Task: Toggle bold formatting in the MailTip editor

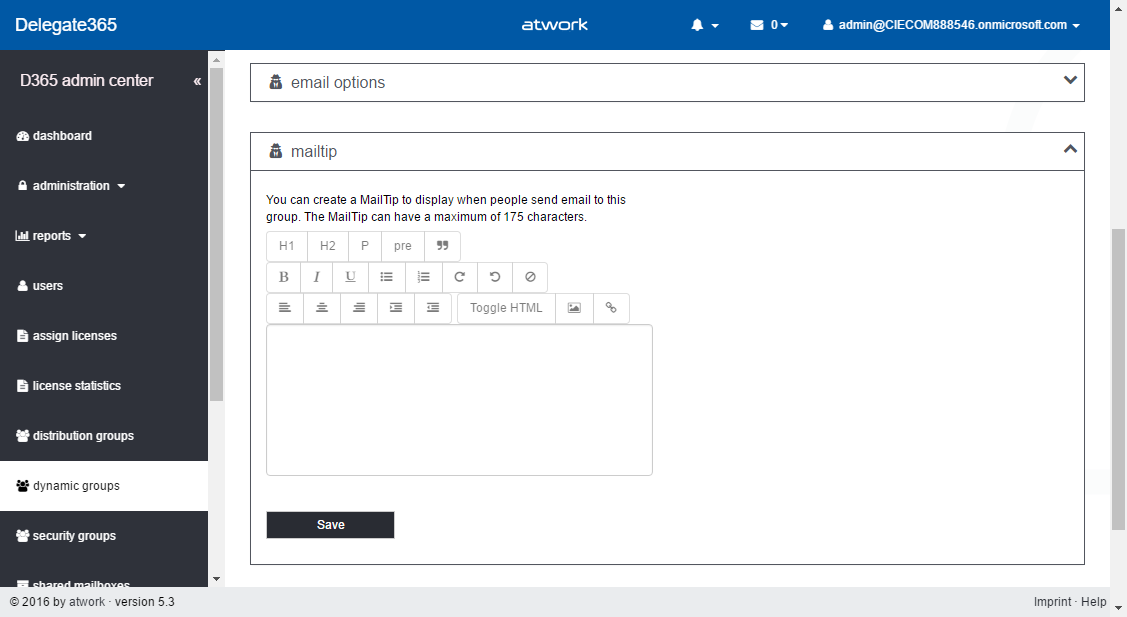Action: click(284, 277)
